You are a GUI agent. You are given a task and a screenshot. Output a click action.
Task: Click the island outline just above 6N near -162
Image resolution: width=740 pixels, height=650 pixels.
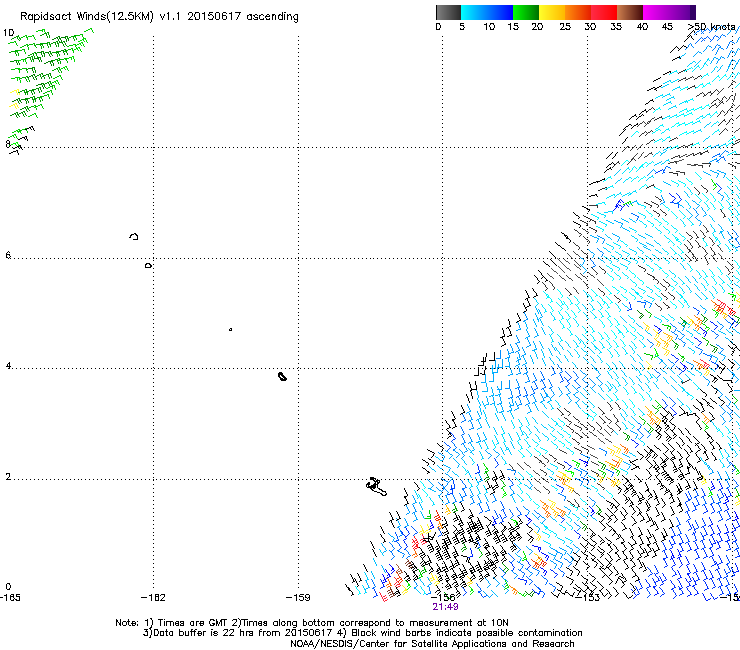[x=134, y=236]
